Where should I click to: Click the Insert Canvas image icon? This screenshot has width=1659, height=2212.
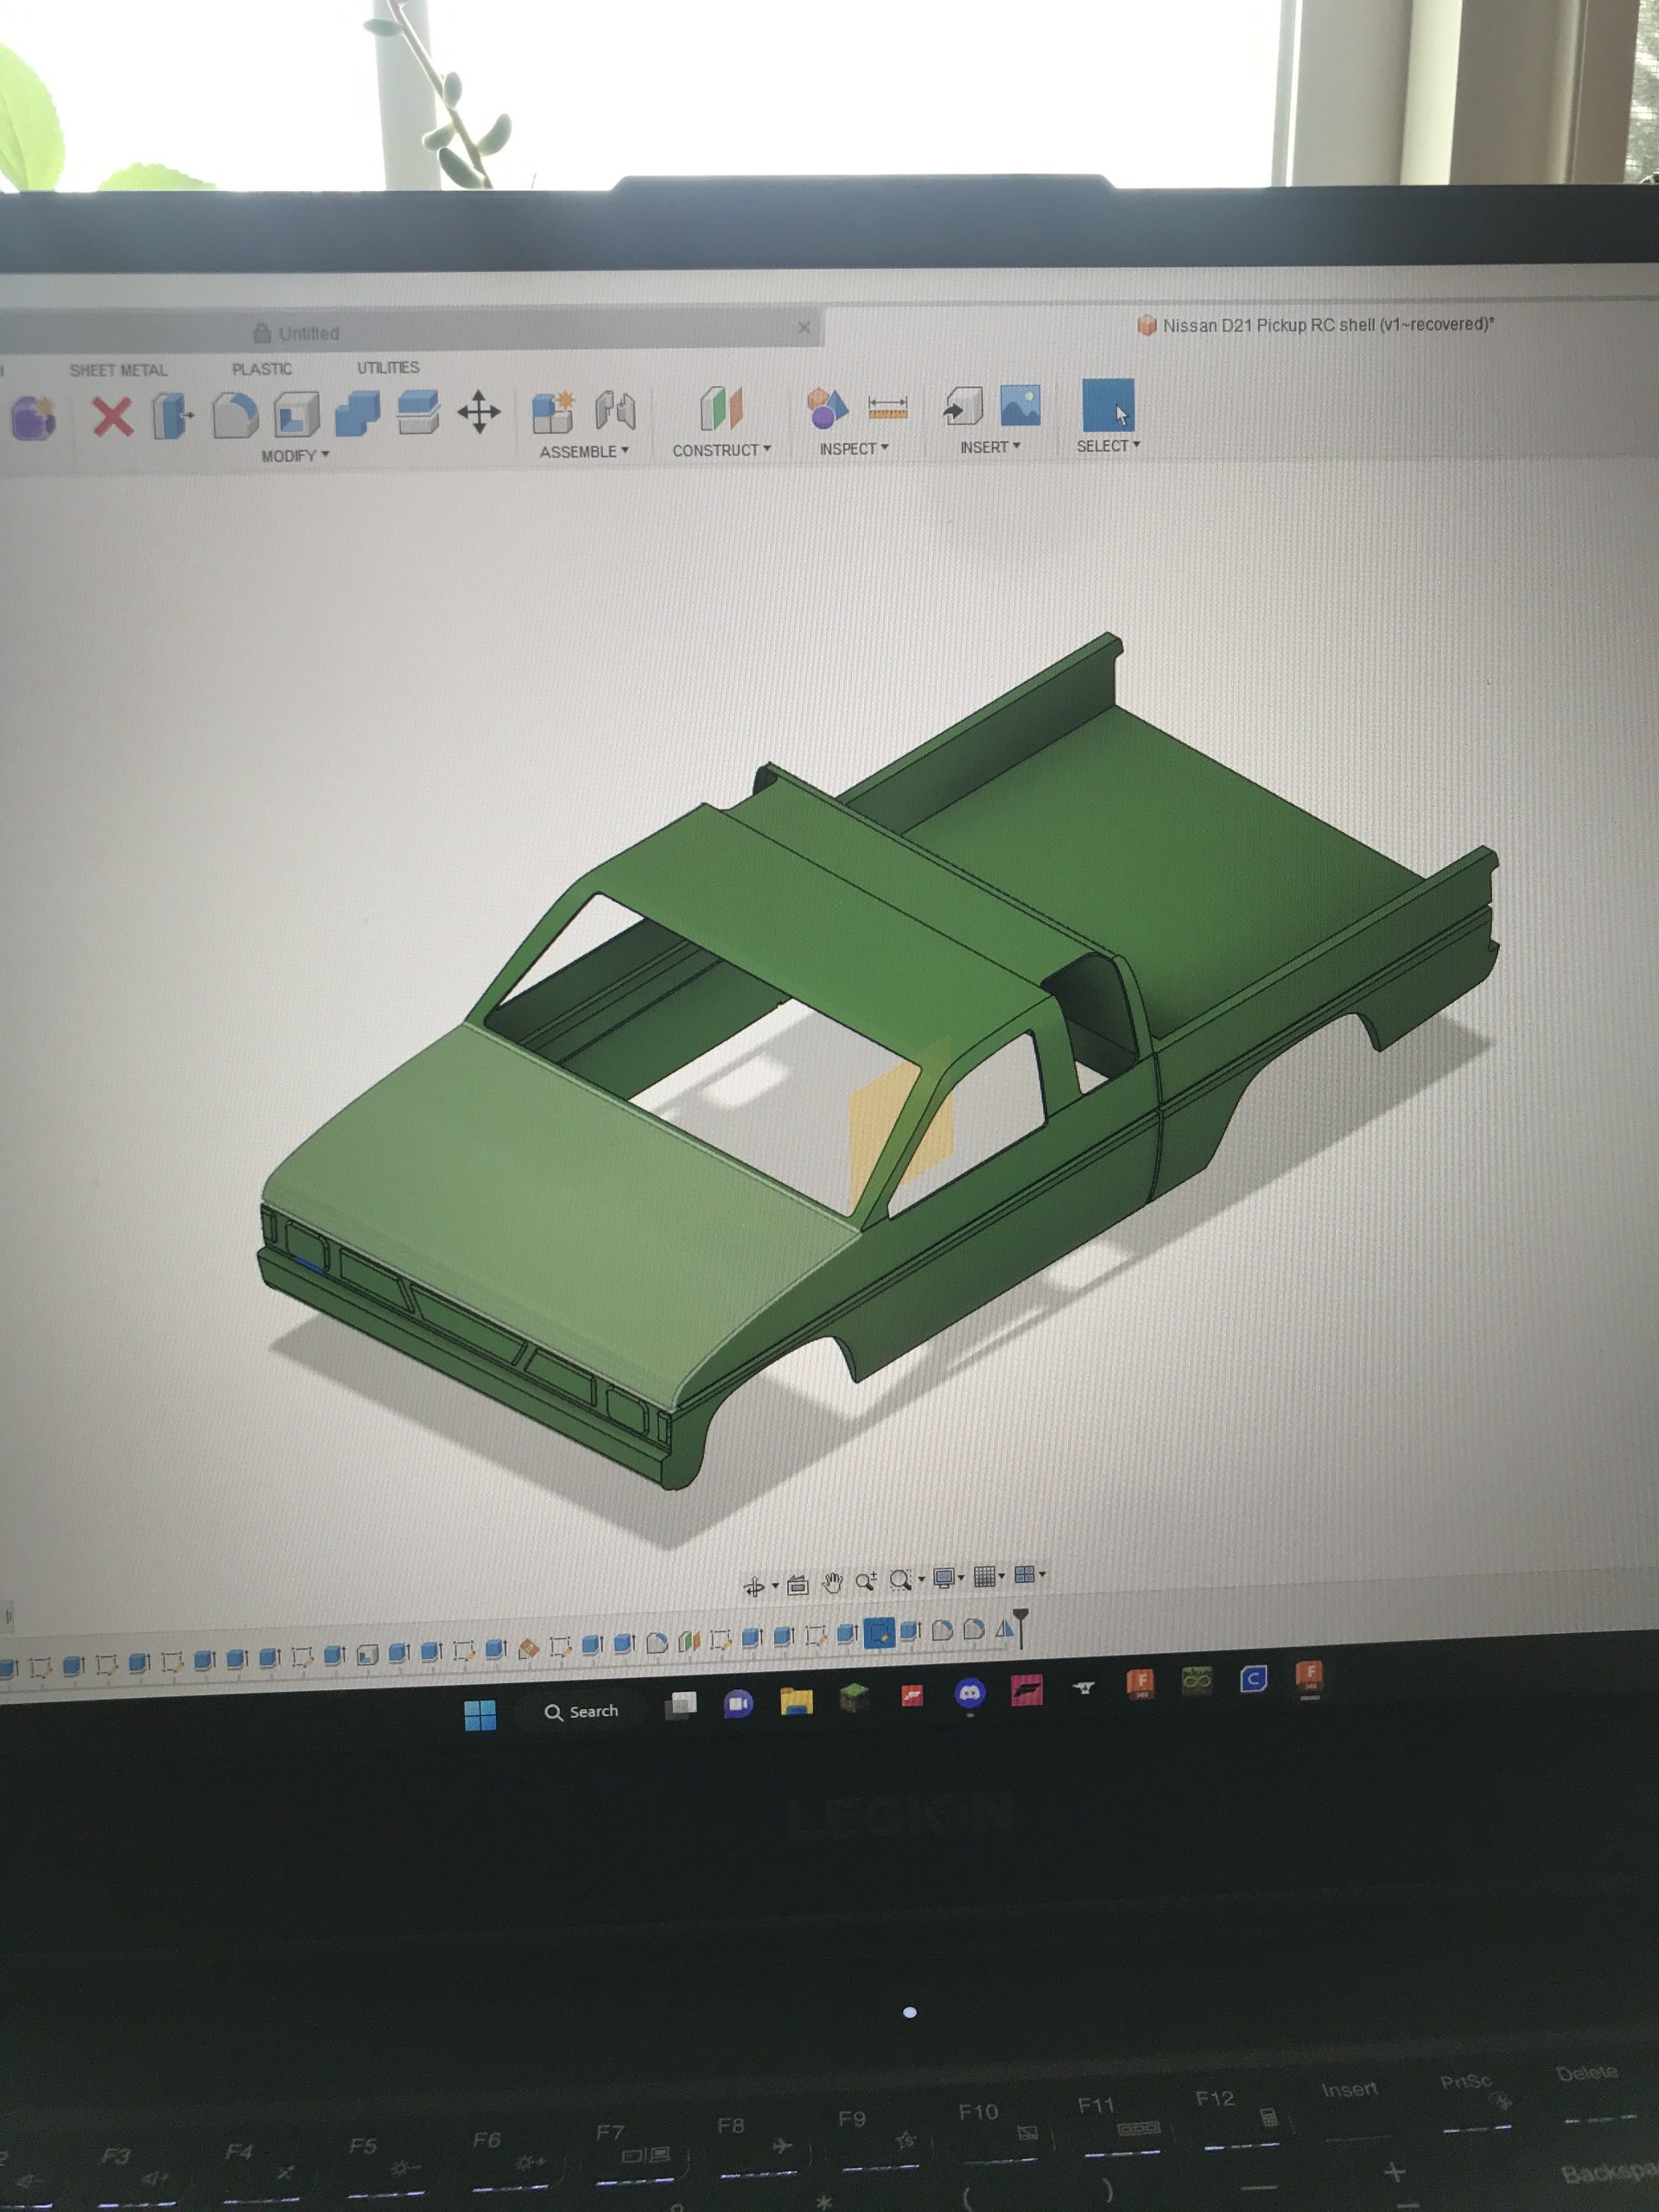(x=1020, y=405)
